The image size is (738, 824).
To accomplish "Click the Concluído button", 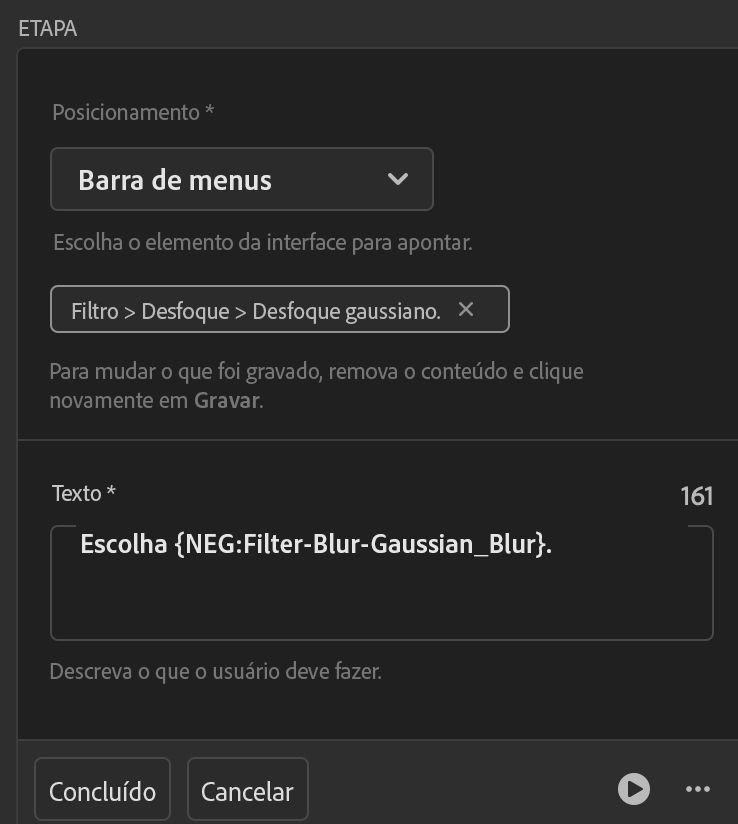I will point(102,791).
